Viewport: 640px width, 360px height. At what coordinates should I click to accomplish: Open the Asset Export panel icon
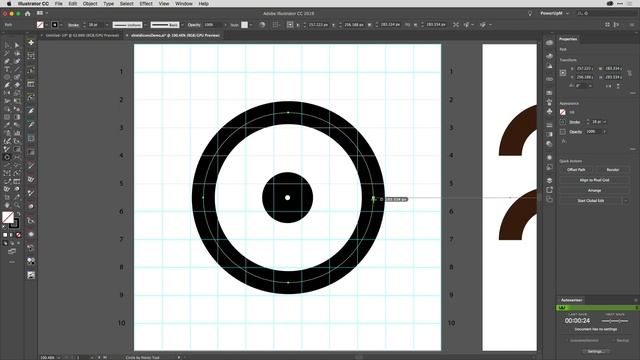[x=549, y=190]
